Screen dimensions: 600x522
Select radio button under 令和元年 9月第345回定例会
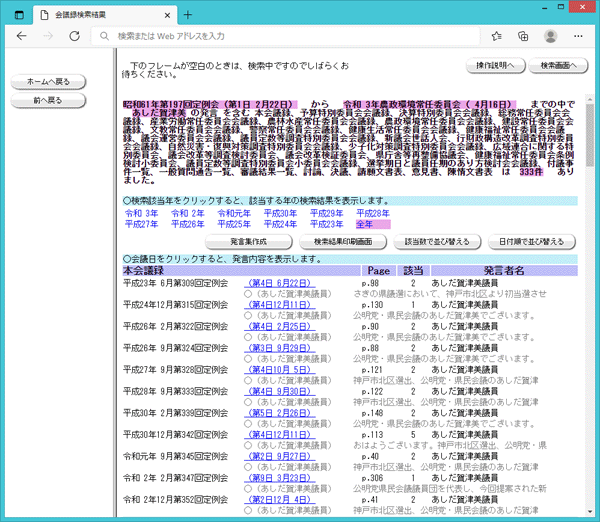tap(248, 467)
